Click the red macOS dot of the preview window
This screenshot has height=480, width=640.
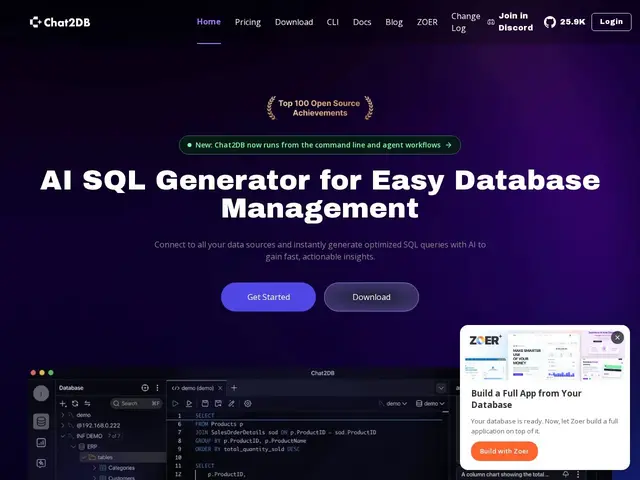click(33, 373)
